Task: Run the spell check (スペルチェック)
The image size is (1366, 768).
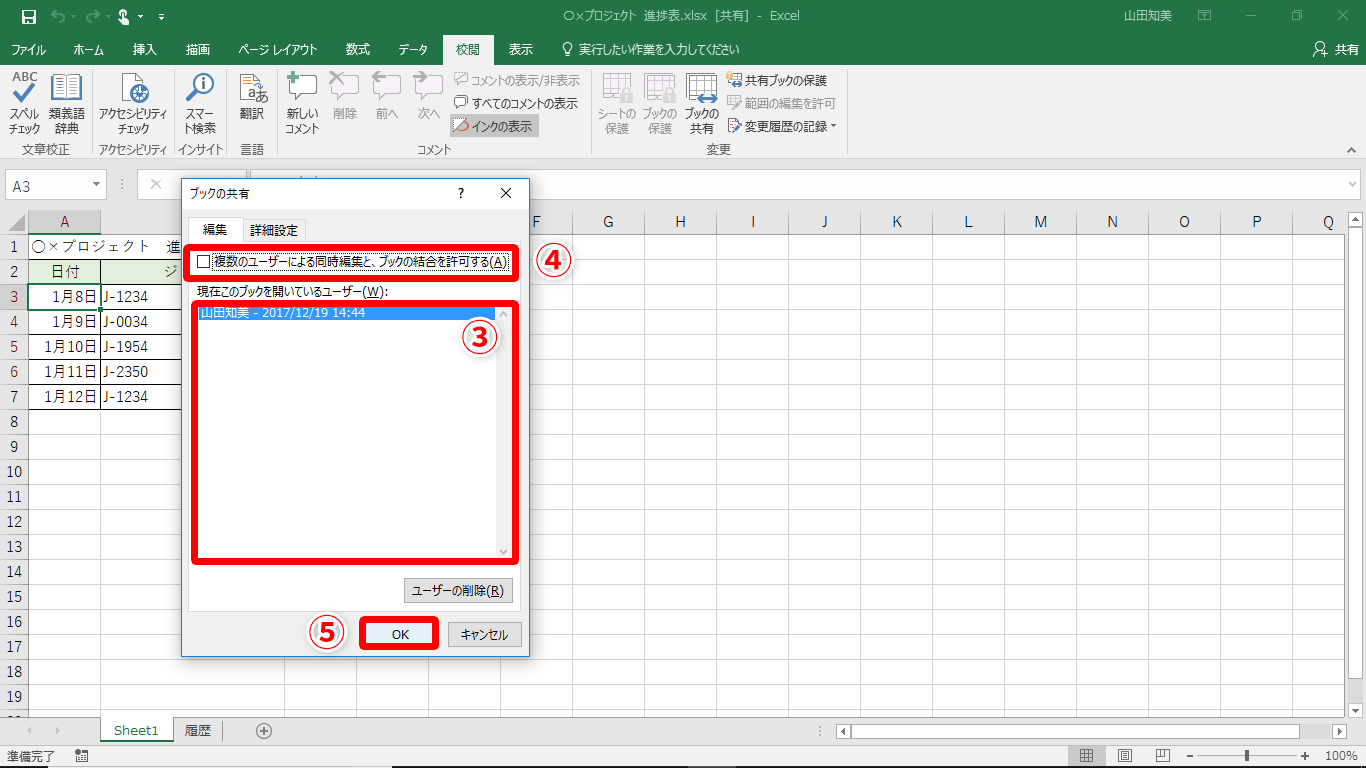Action: tap(25, 104)
